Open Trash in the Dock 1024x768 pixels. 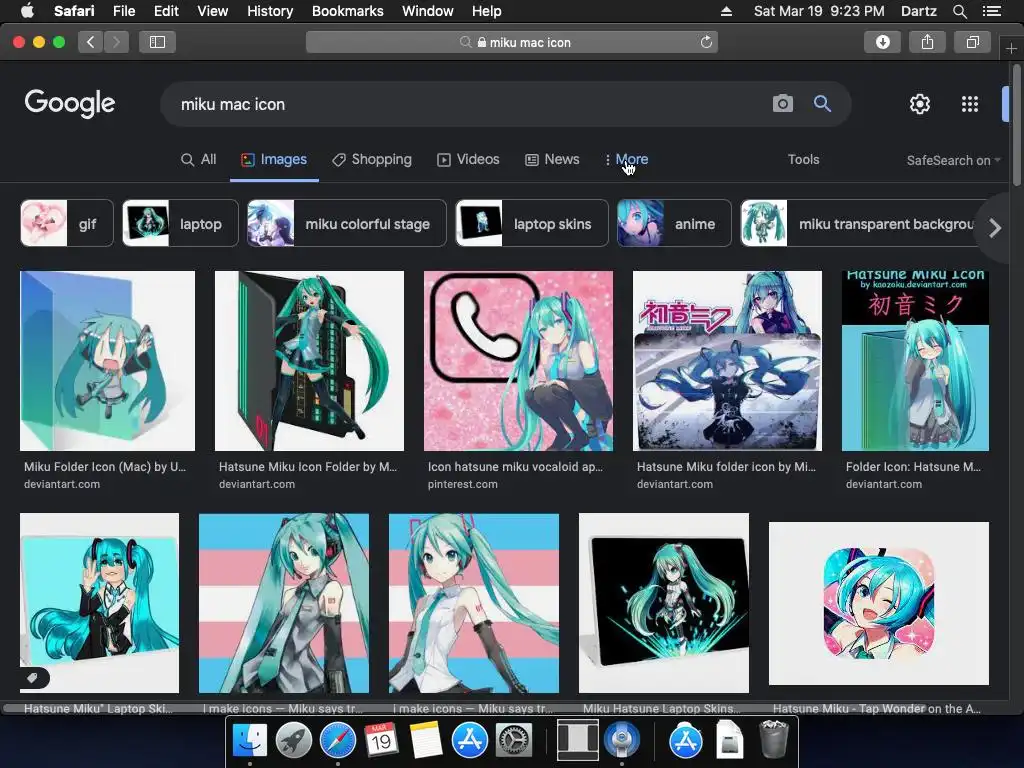[x=774, y=739]
